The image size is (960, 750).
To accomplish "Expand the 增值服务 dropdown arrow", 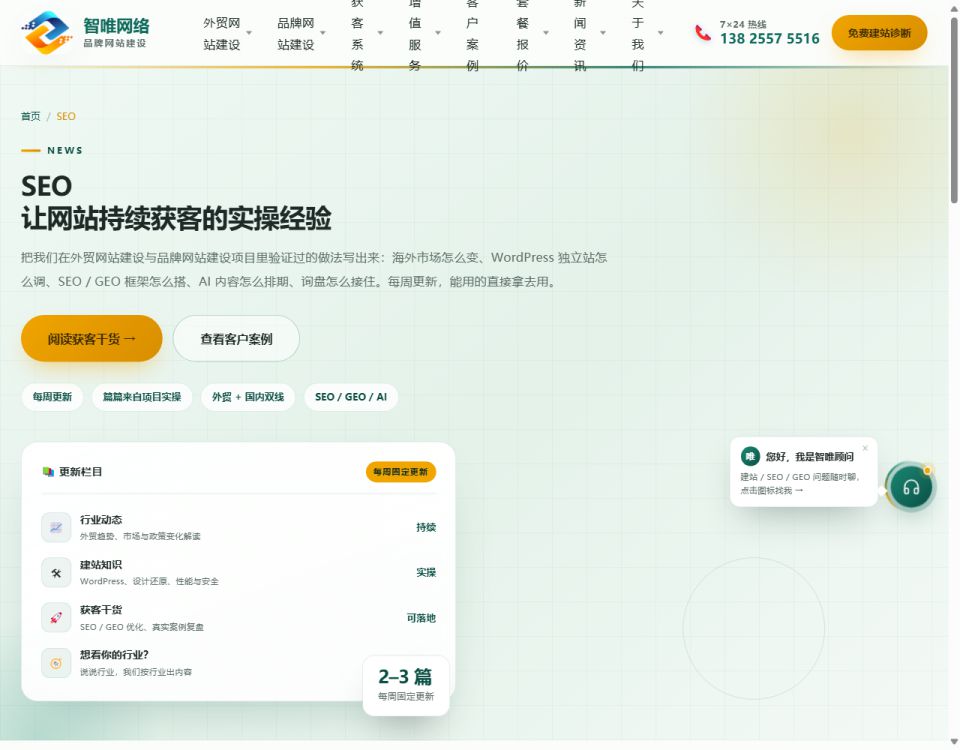I will [438, 32].
